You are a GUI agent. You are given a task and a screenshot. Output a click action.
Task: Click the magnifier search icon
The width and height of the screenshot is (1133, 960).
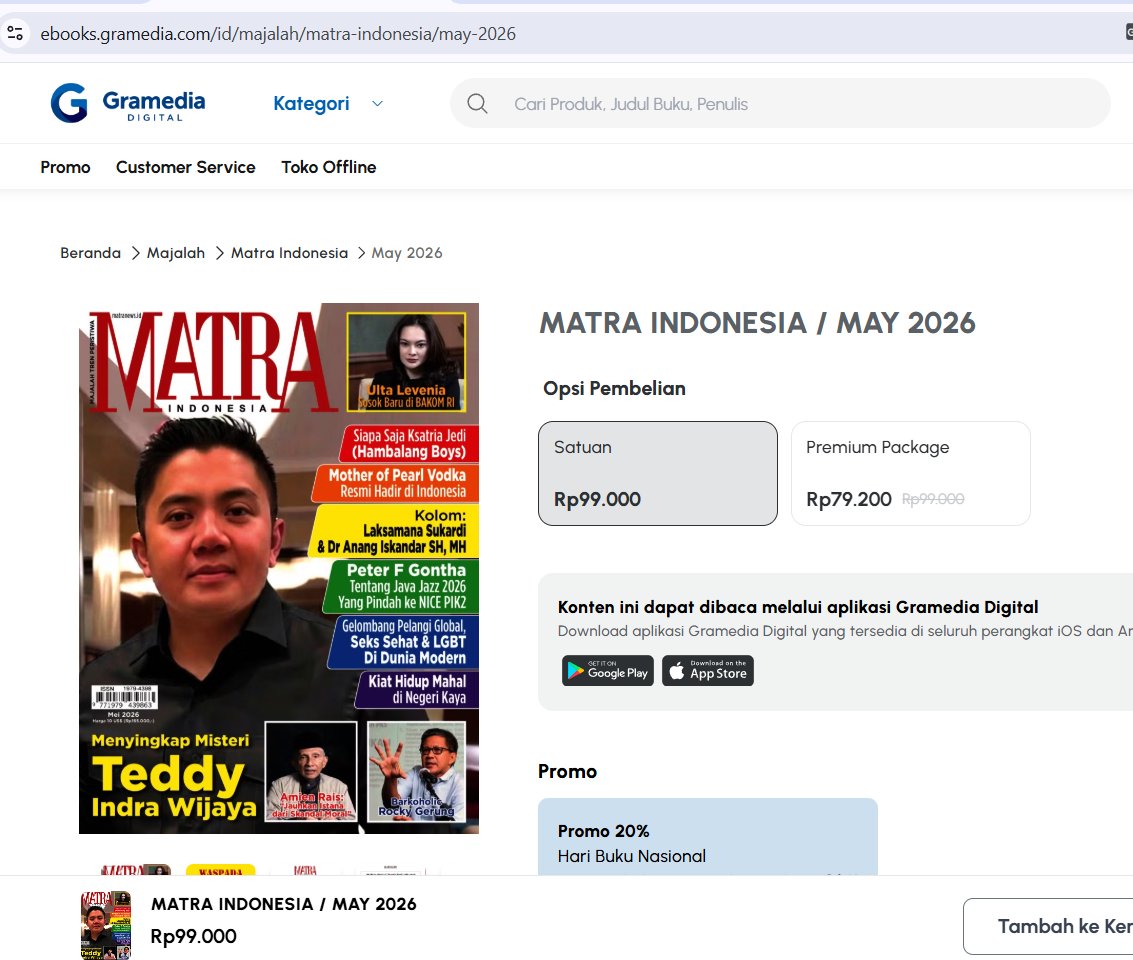(478, 103)
